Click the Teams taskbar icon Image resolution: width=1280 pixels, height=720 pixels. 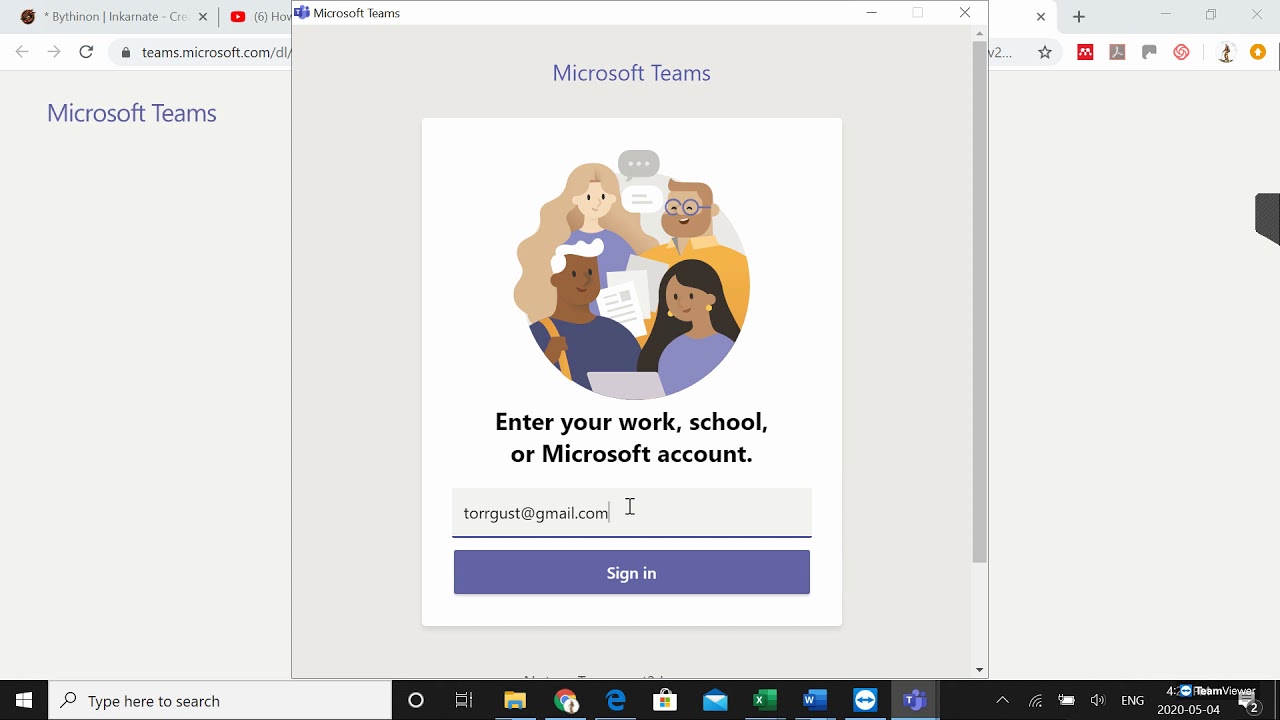click(915, 701)
